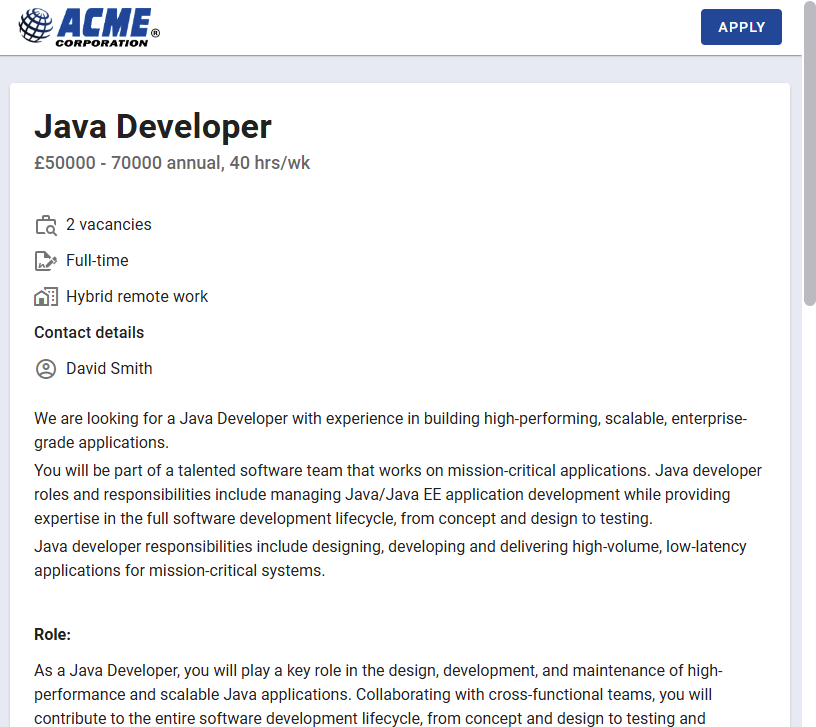
Task: Click the Full-time text label
Action: (x=97, y=261)
